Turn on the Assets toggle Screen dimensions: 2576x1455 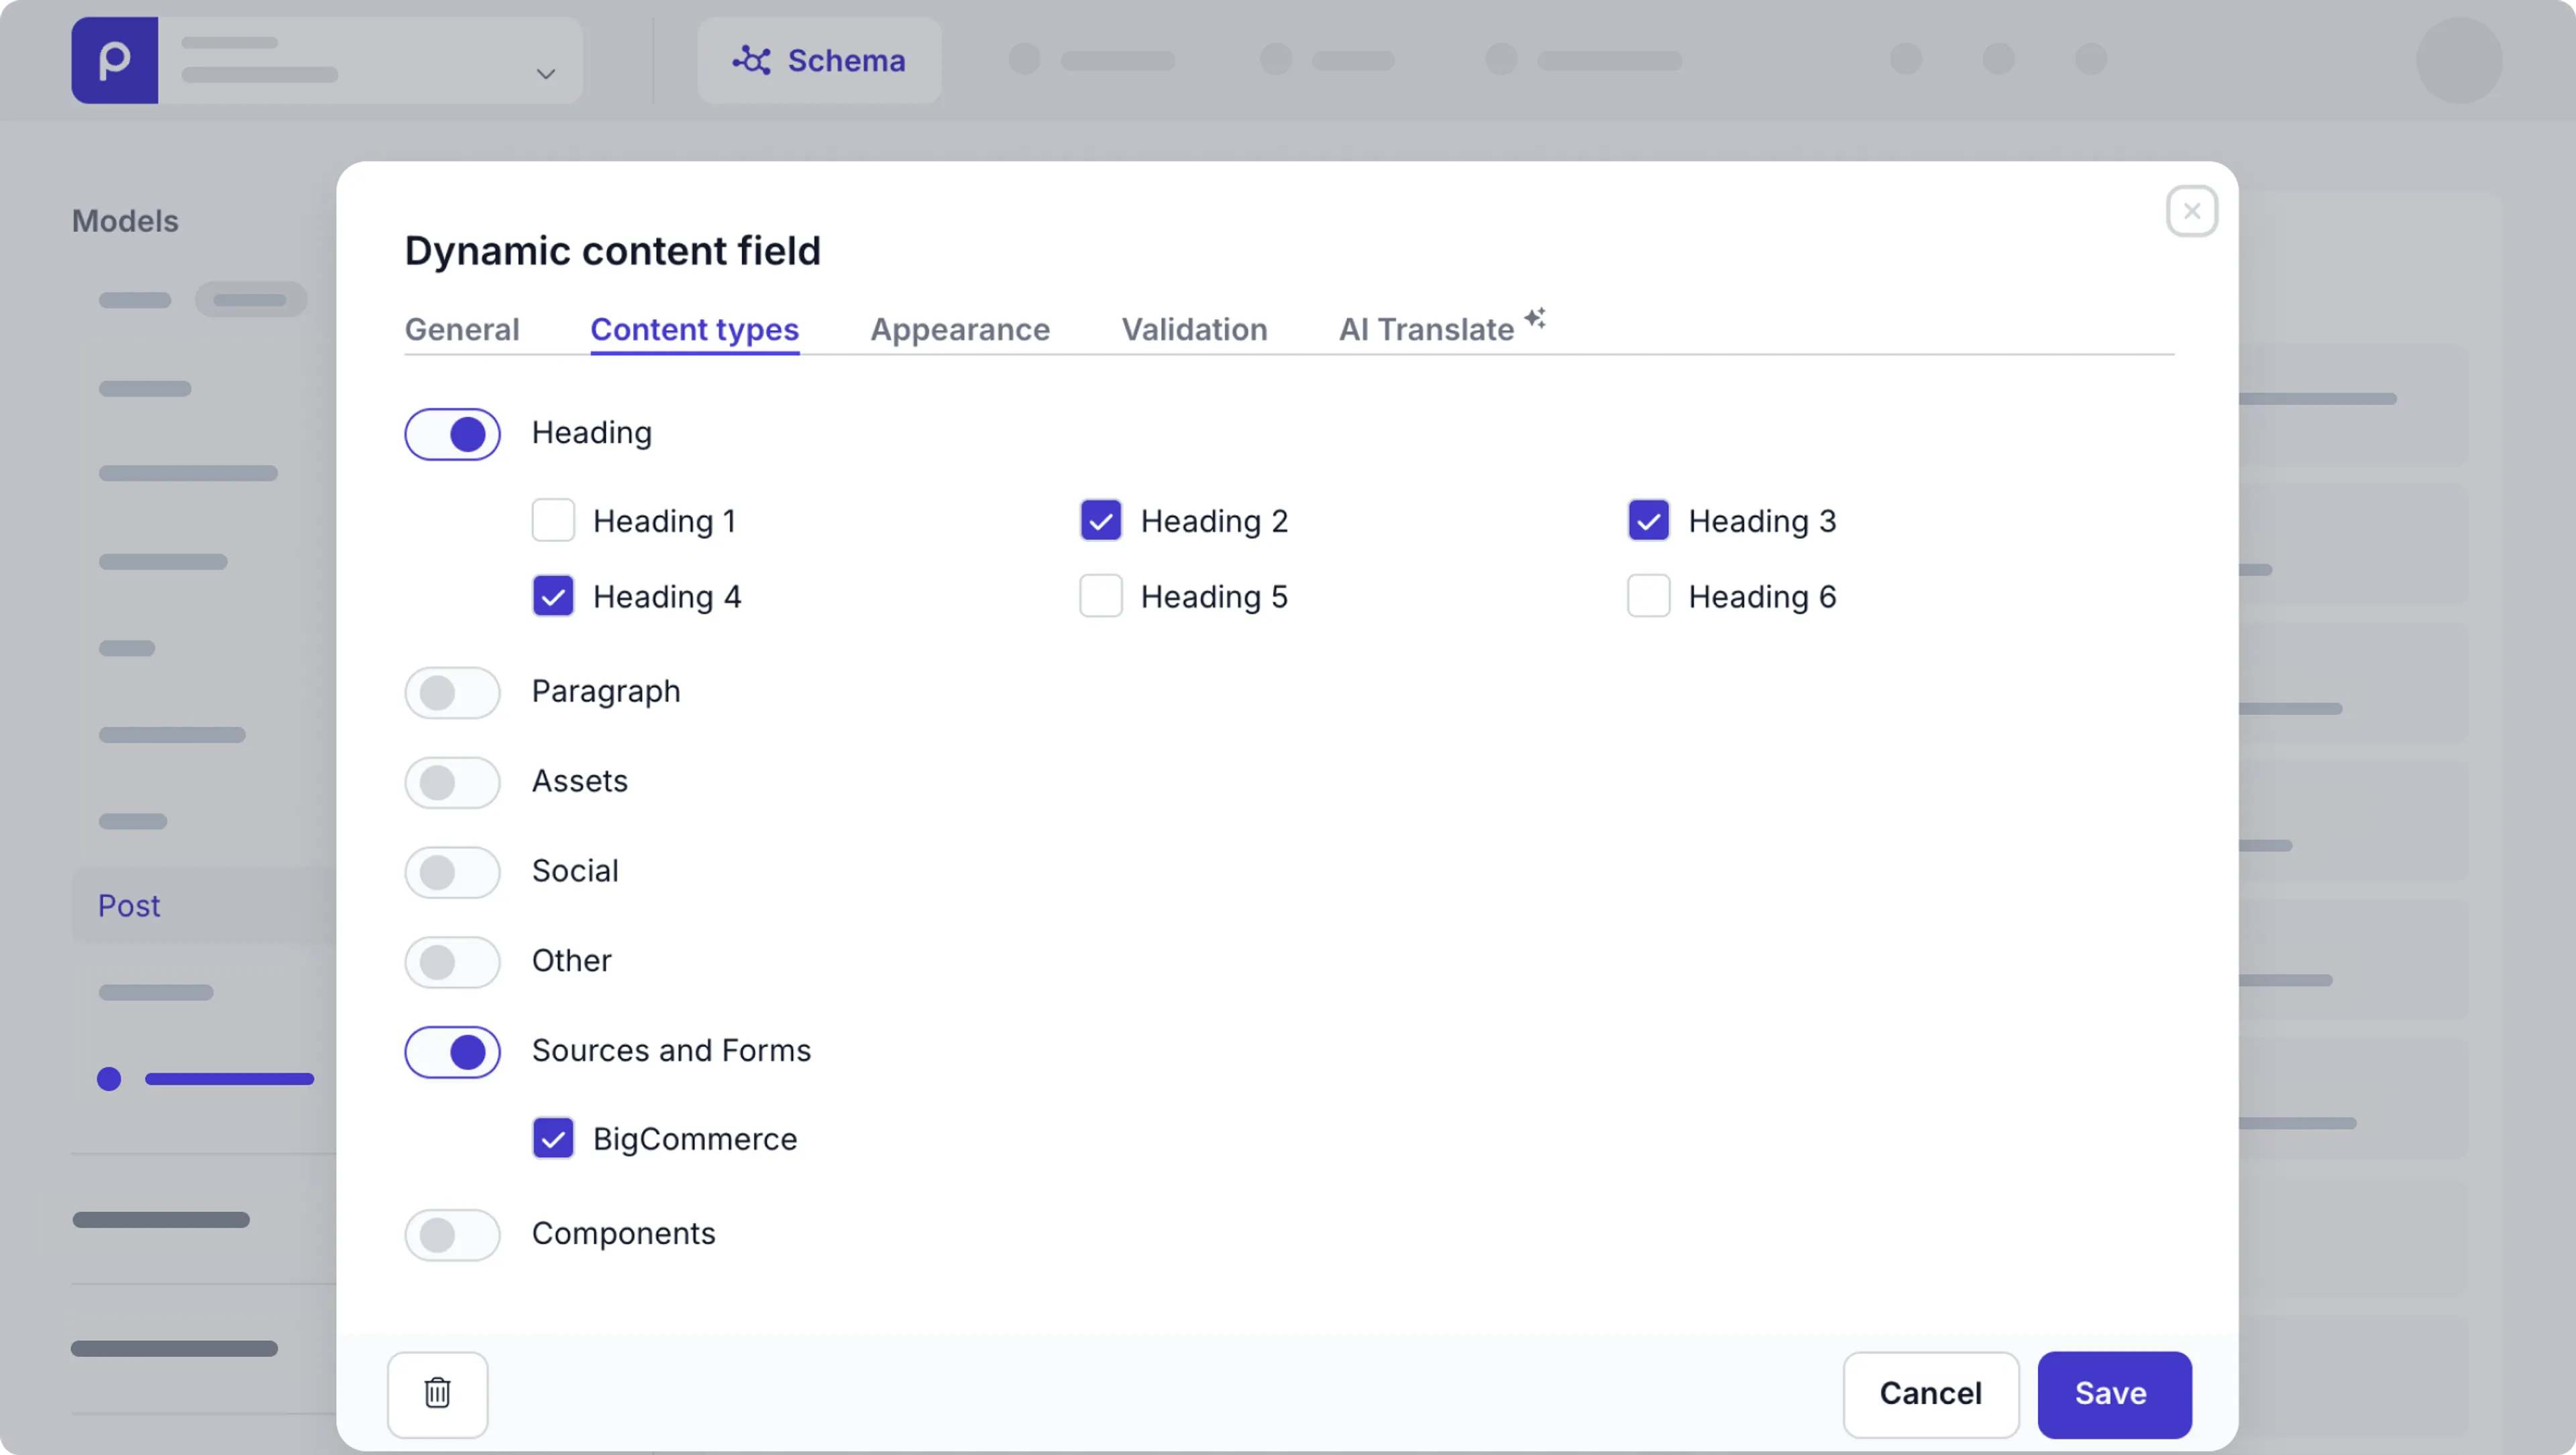[x=452, y=782]
